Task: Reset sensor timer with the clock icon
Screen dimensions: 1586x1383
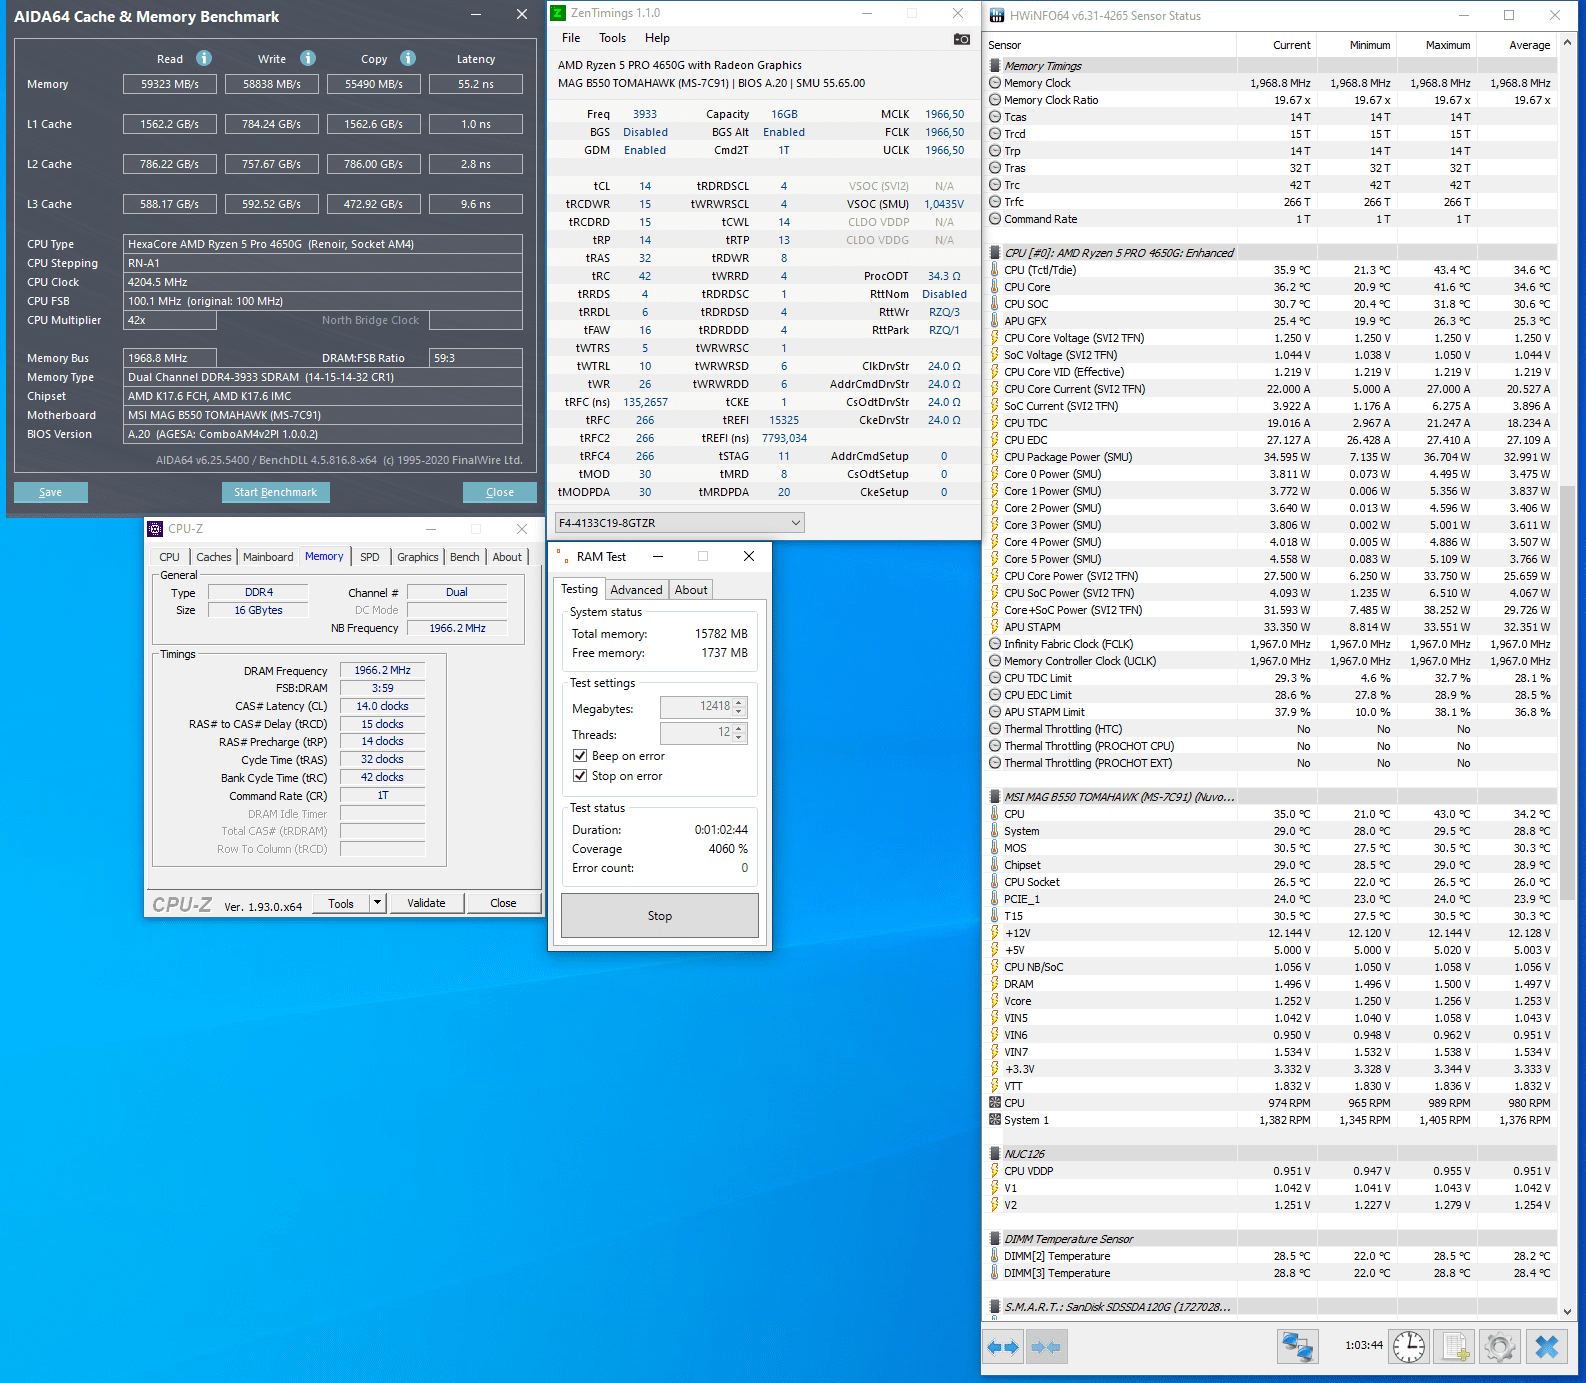Action: [1409, 1347]
